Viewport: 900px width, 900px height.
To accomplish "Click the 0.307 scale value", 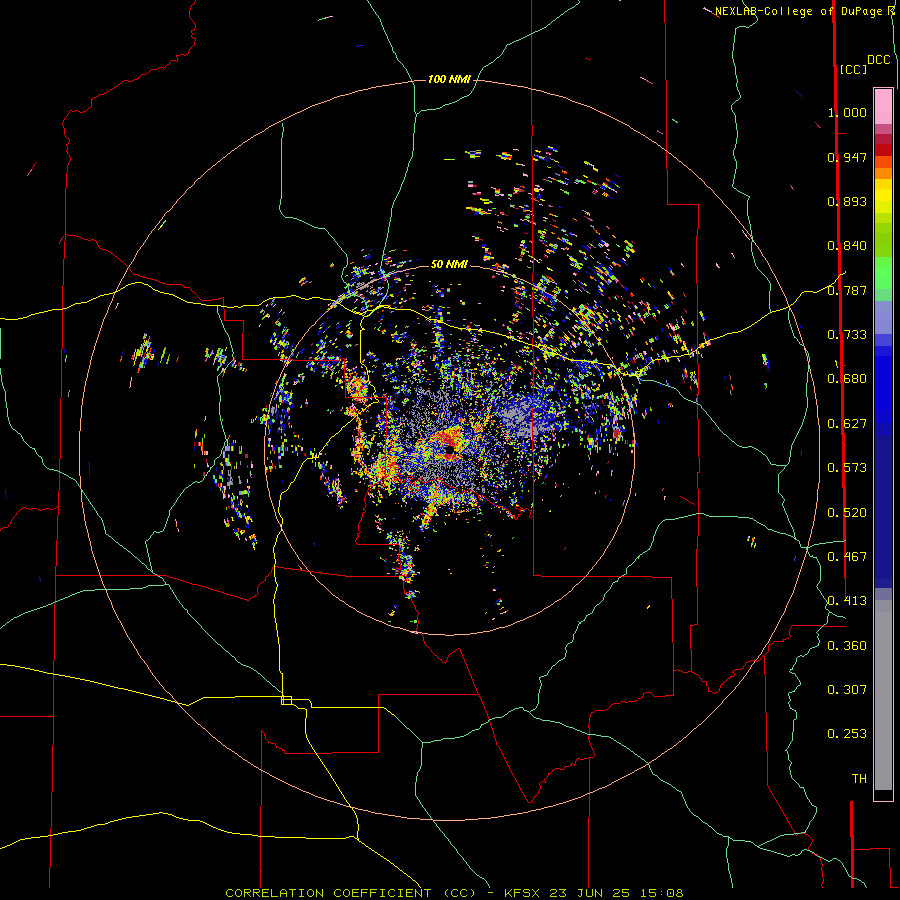I will tap(847, 690).
